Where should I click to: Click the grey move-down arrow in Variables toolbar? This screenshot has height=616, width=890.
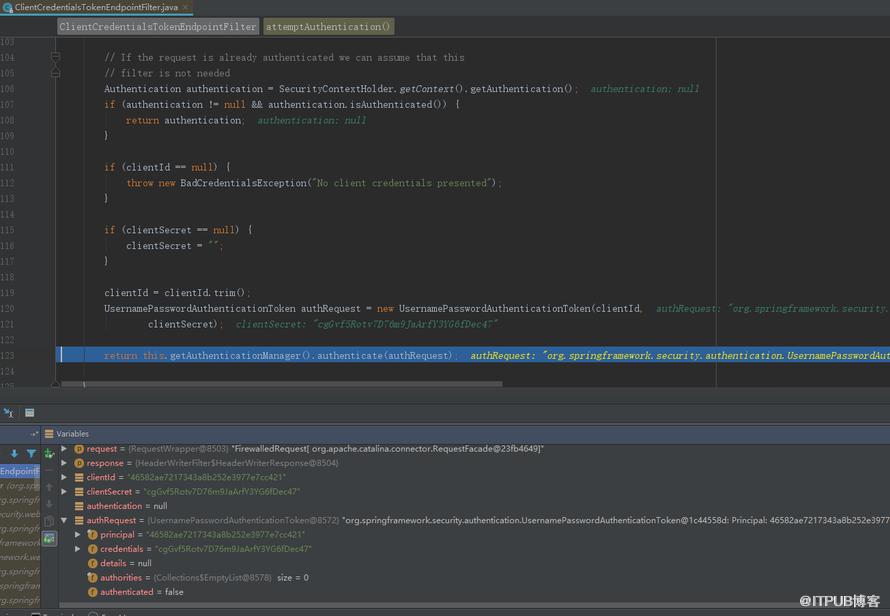point(49,504)
